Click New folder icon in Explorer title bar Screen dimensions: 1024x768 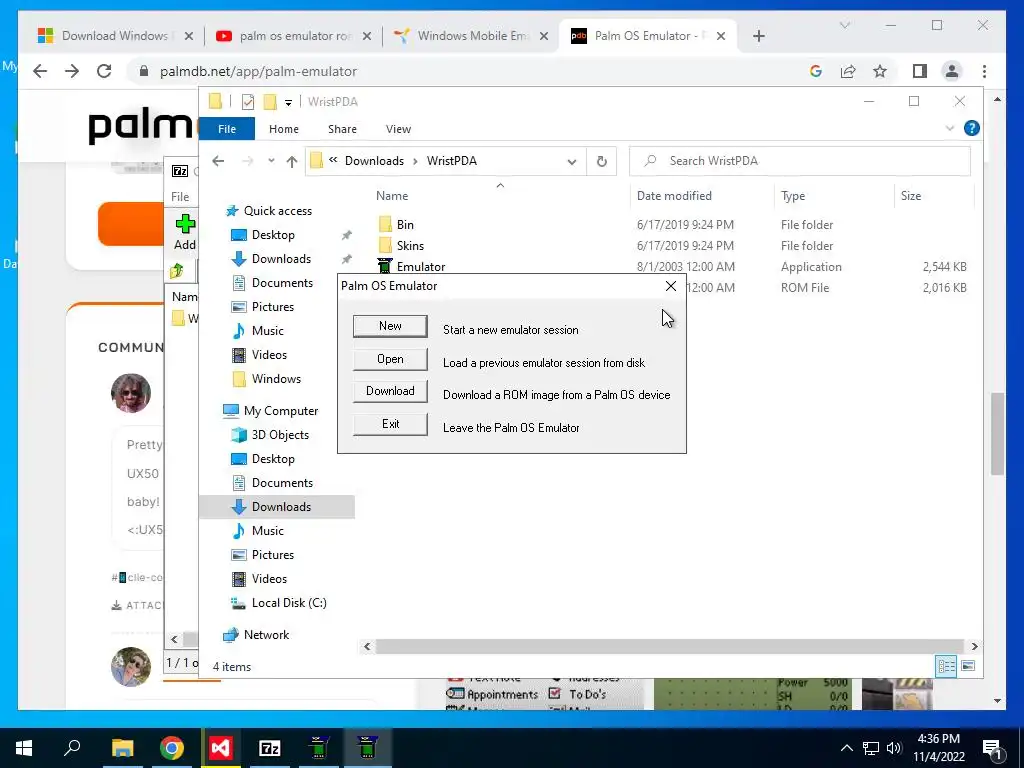point(270,102)
